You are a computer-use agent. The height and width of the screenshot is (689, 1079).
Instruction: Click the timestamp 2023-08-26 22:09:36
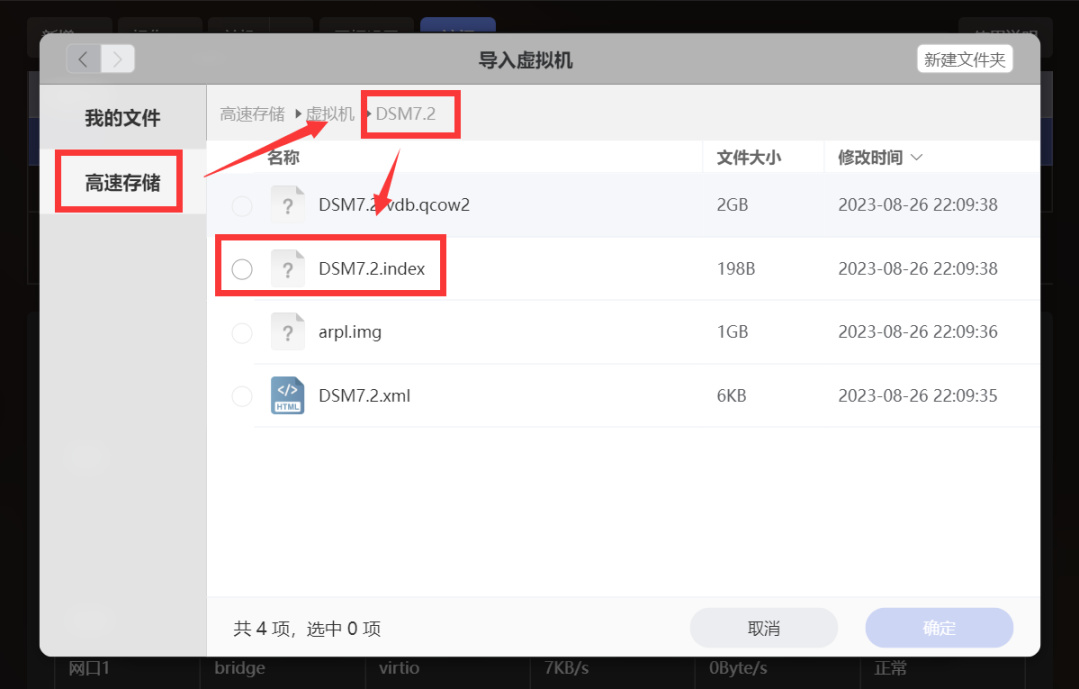917,332
